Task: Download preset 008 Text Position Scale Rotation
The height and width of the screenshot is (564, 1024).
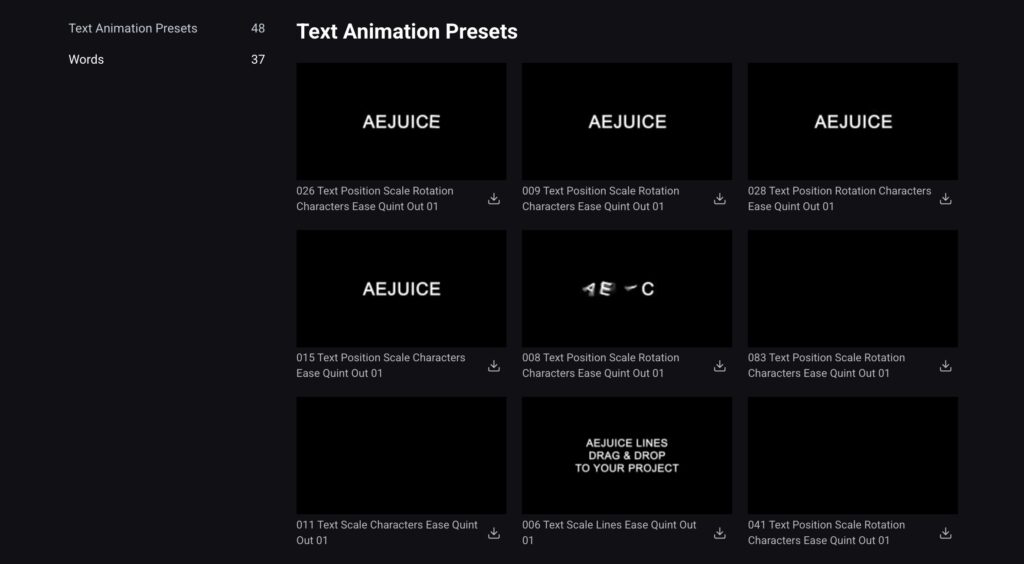Action: 720,366
